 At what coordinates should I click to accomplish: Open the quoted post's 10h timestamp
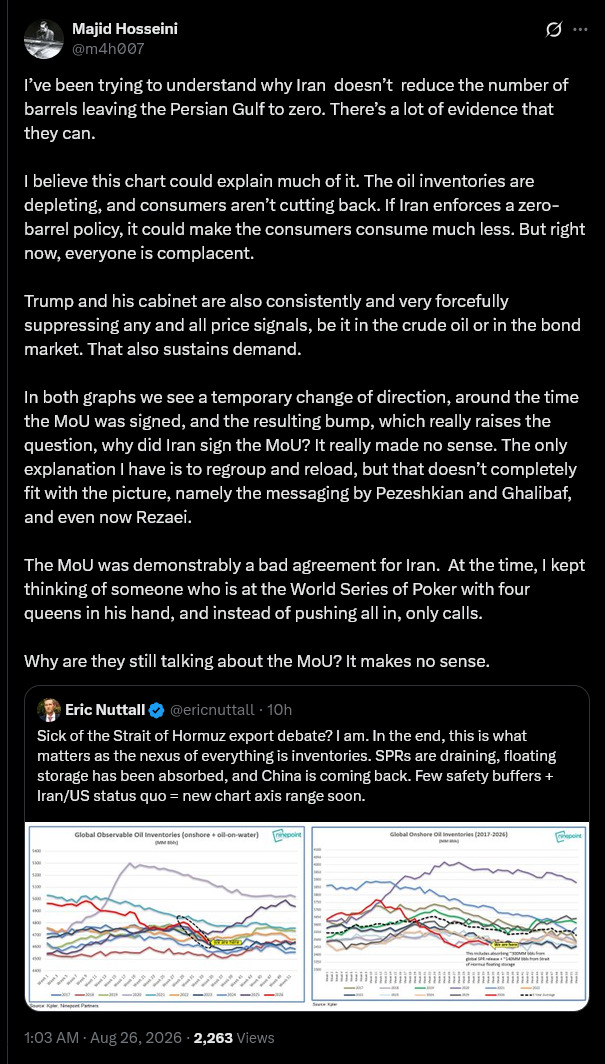[x=279, y=710]
